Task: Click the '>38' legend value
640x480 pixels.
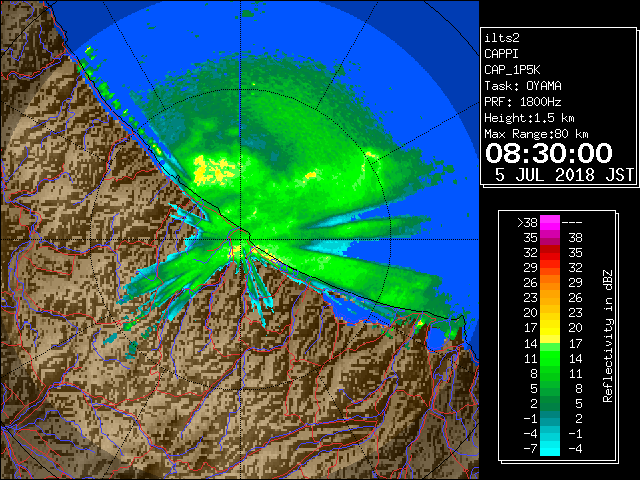Action: [527, 223]
